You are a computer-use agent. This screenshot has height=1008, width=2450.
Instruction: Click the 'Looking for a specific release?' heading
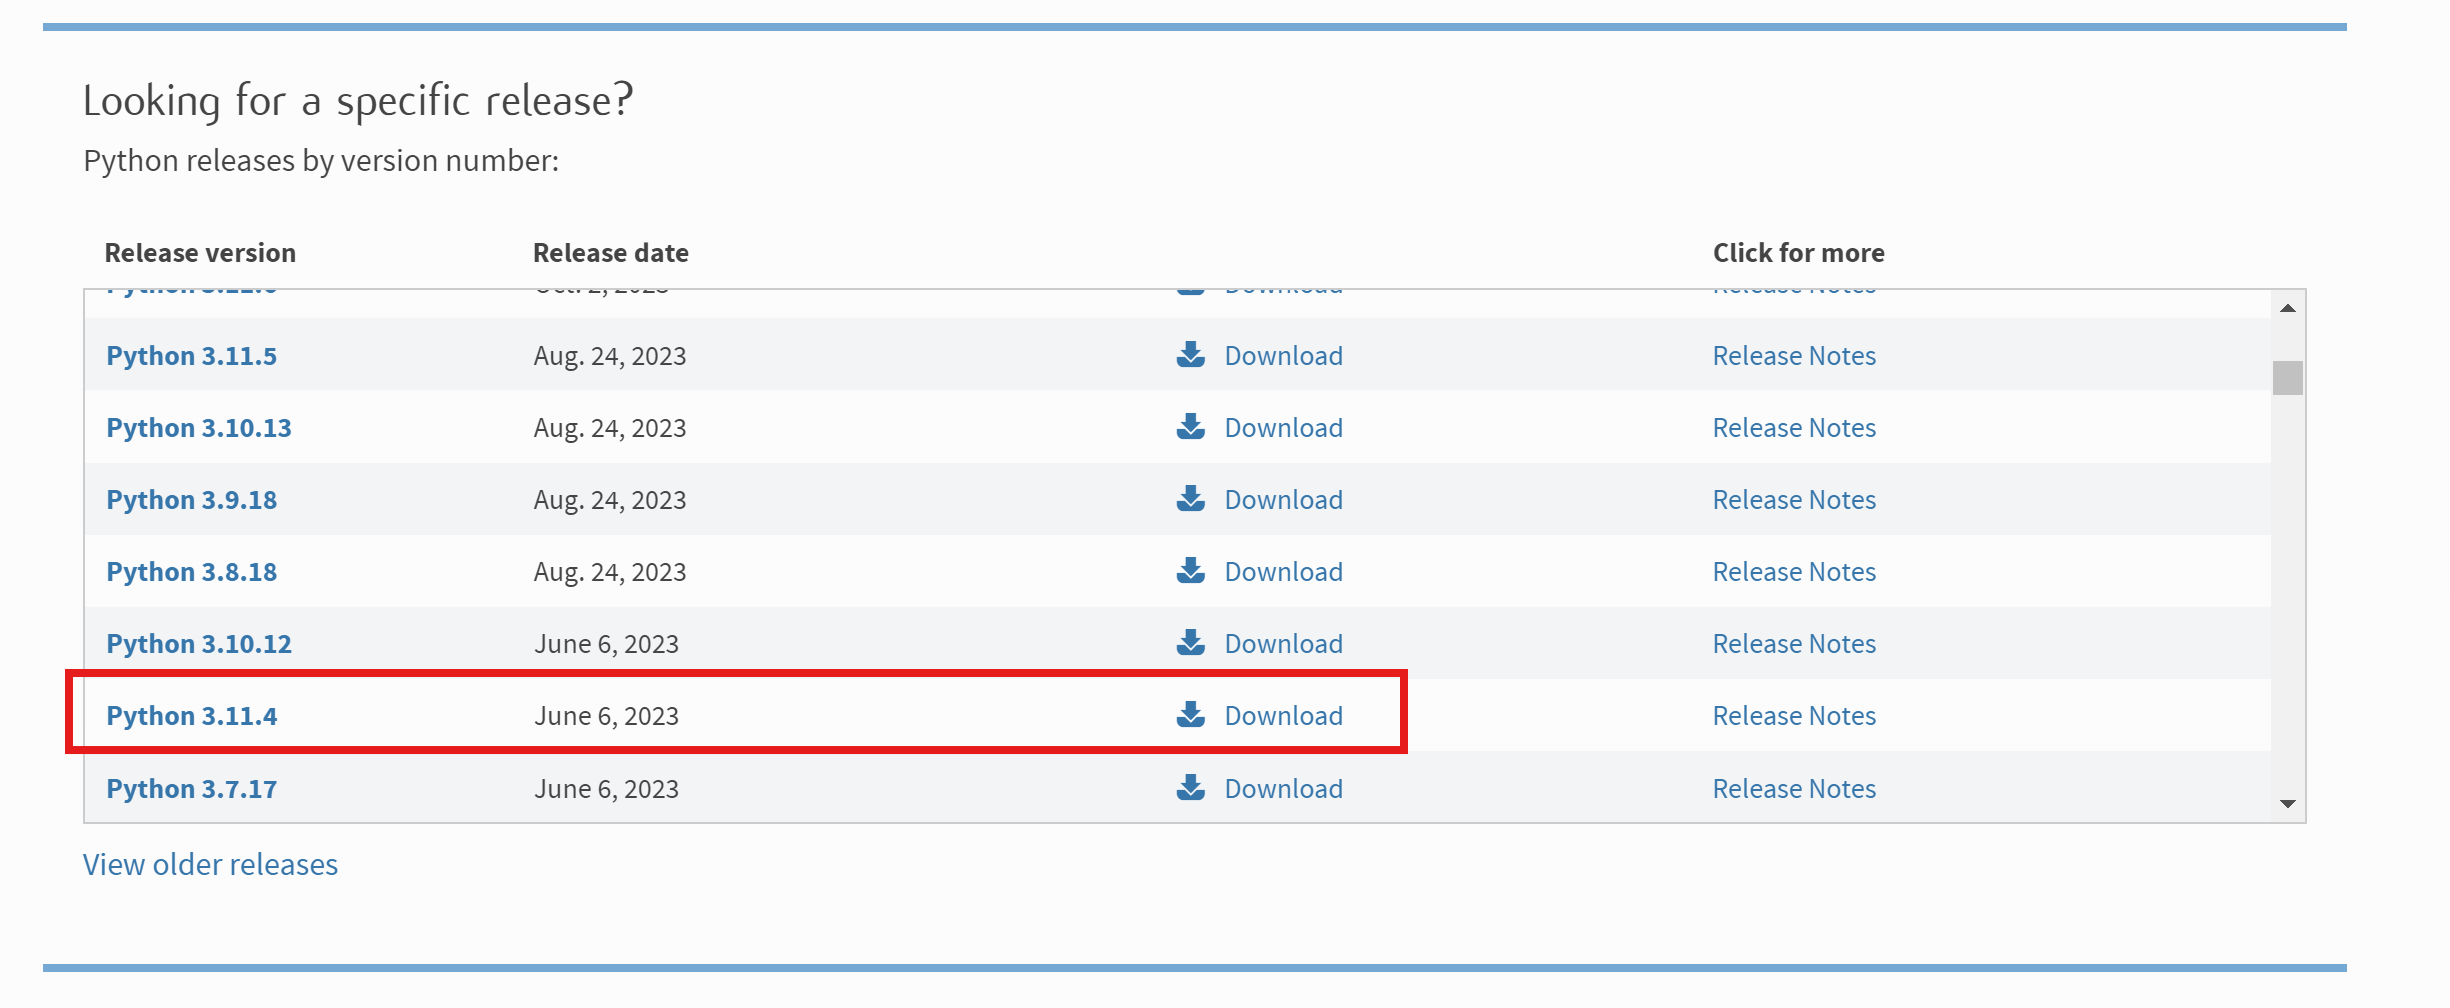[358, 101]
